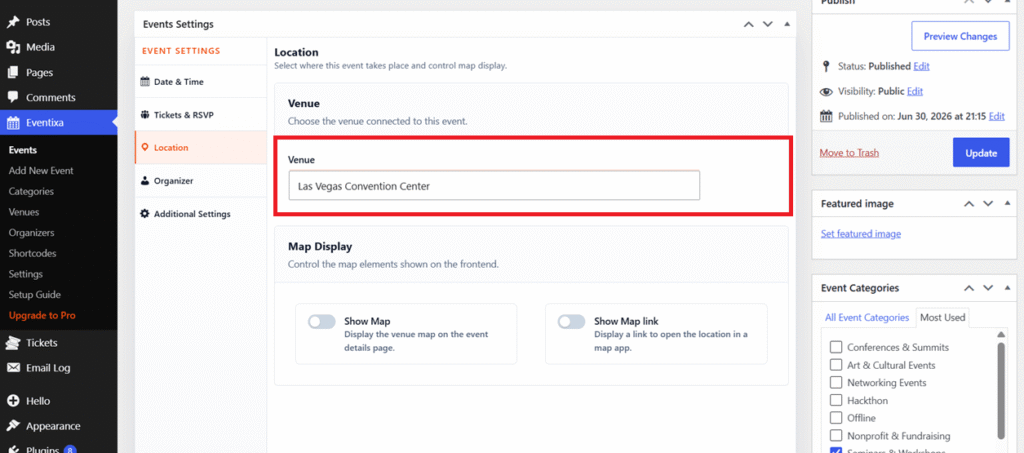Image resolution: width=1024 pixels, height=453 pixels.
Task: Open the Venue selection field
Action: (494, 185)
